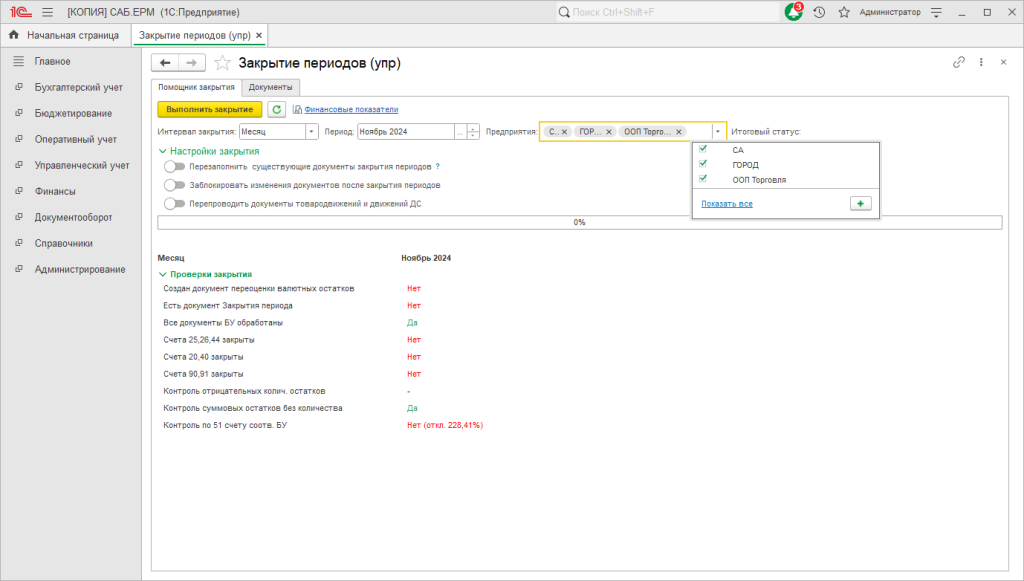Screen dimensions: 1024x581
Task: Open Справочники section
Action: (x=63, y=243)
